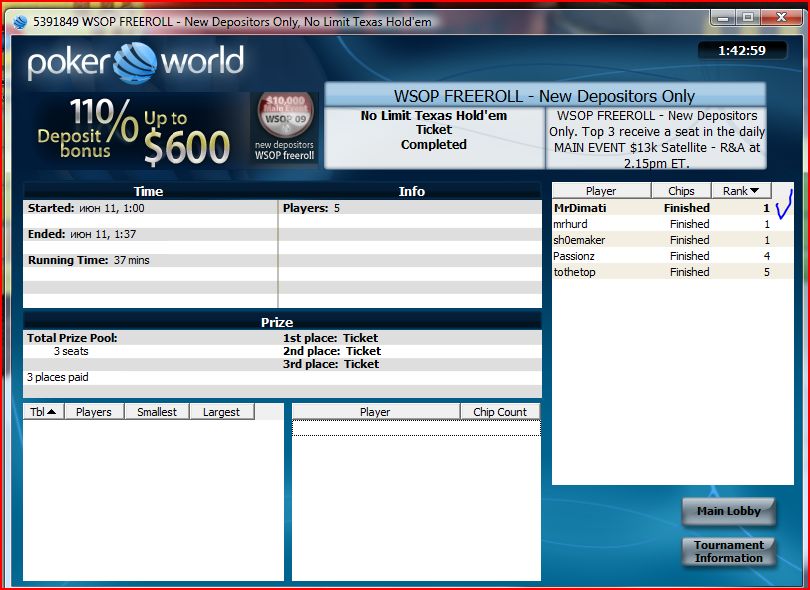Click the tournament description text box

pos(657,139)
